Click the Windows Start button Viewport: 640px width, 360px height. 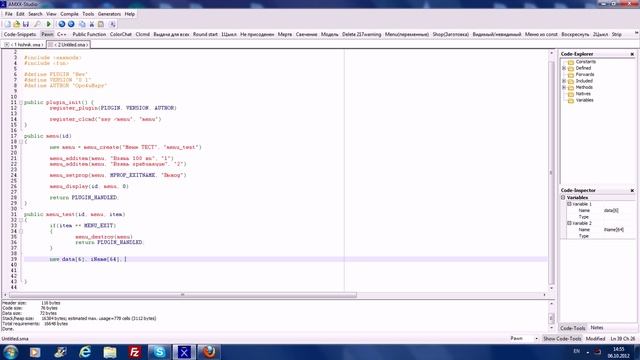[x=10, y=352]
